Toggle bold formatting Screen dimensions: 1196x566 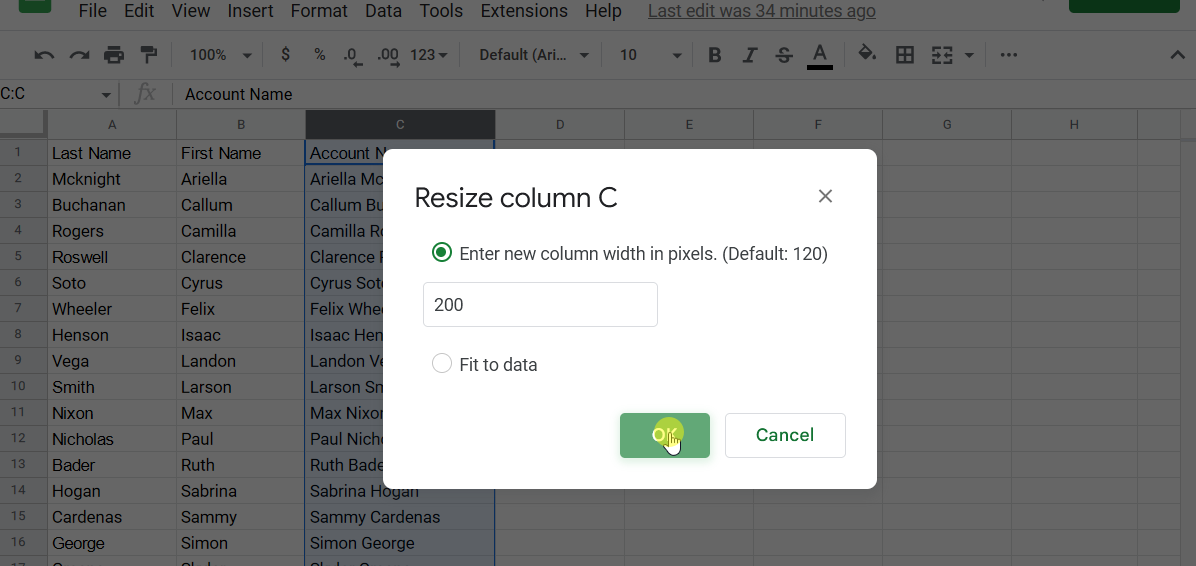coord(714,55)
